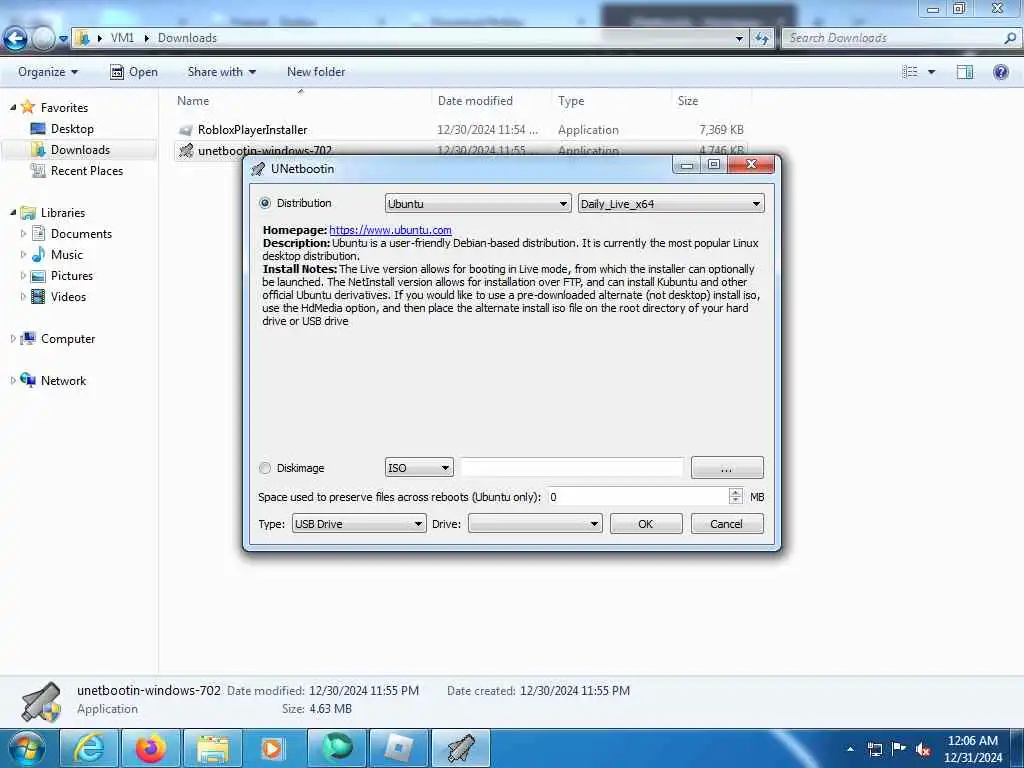
Task: Click VM1 in the address breadcrumb
Action: pos(122,38)
